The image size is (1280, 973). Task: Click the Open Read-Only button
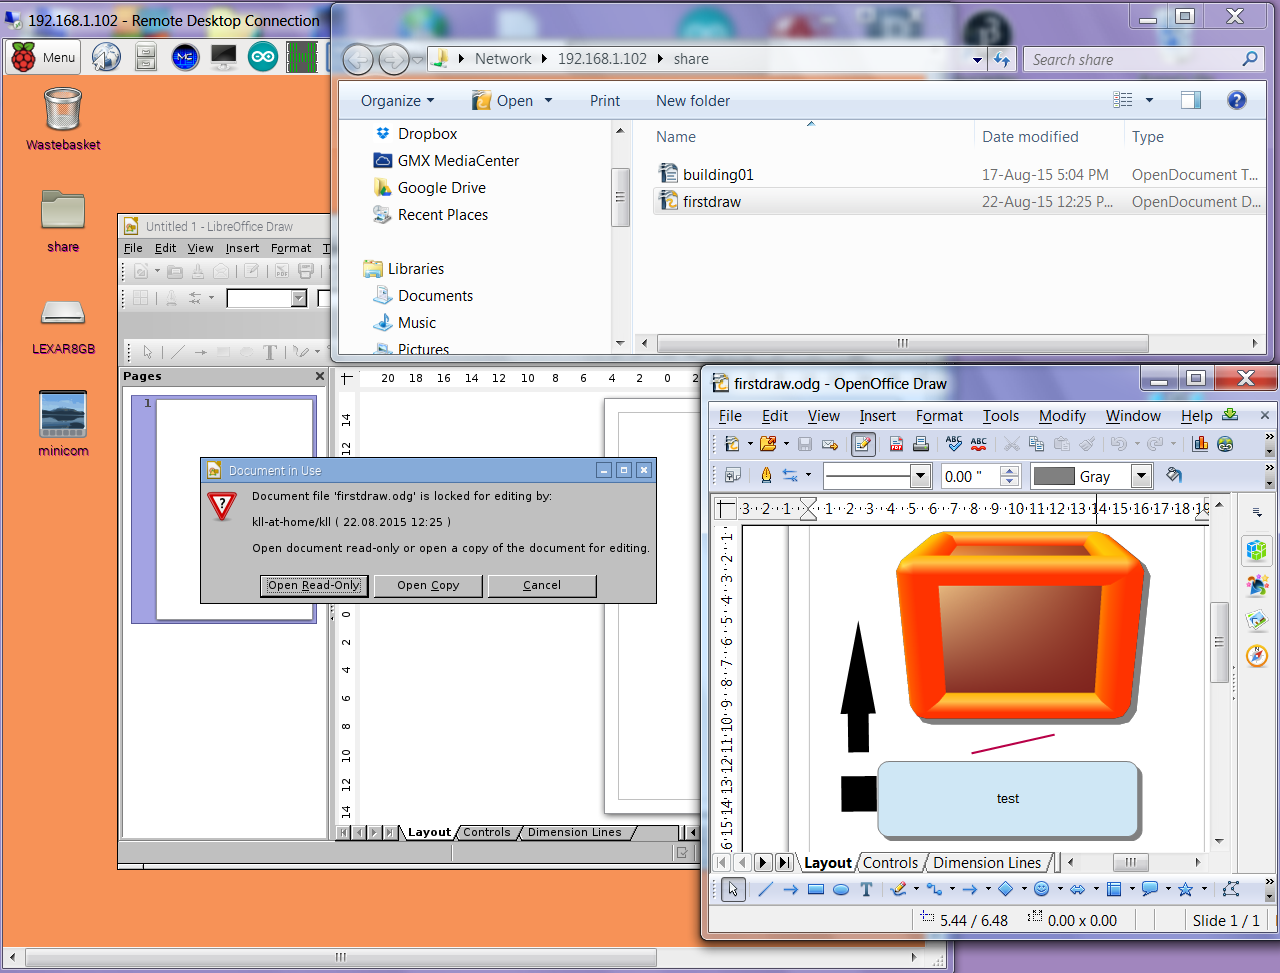[314, 585]
